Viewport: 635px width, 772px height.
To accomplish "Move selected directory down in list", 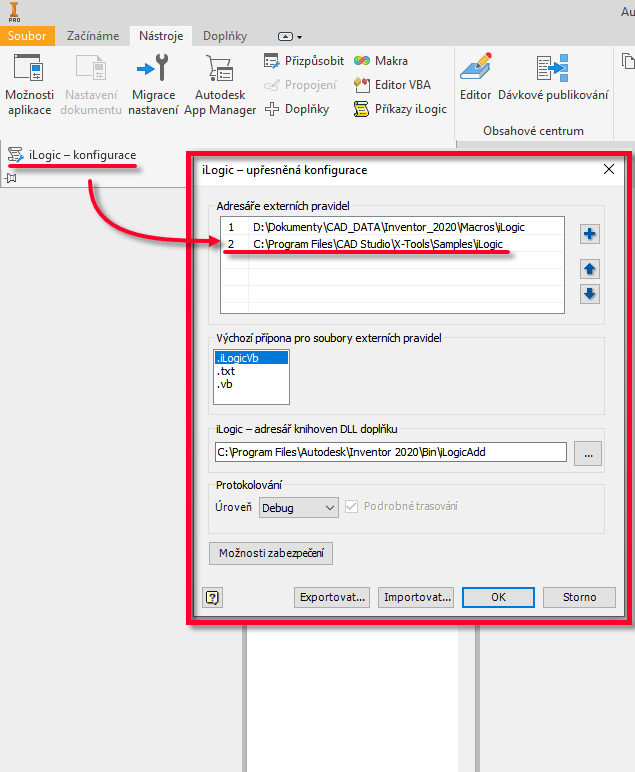I will click(x=590, y=293).
